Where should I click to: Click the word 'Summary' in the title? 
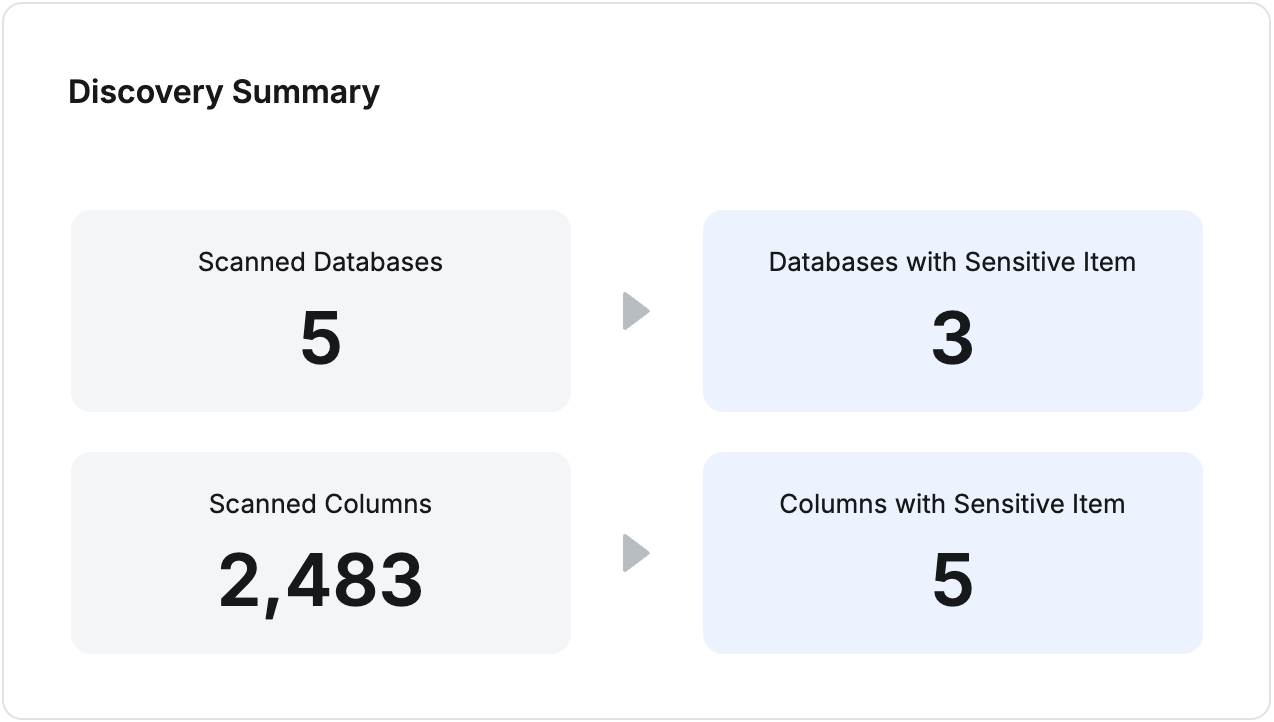pyautogui.click(x=306, y=92)
